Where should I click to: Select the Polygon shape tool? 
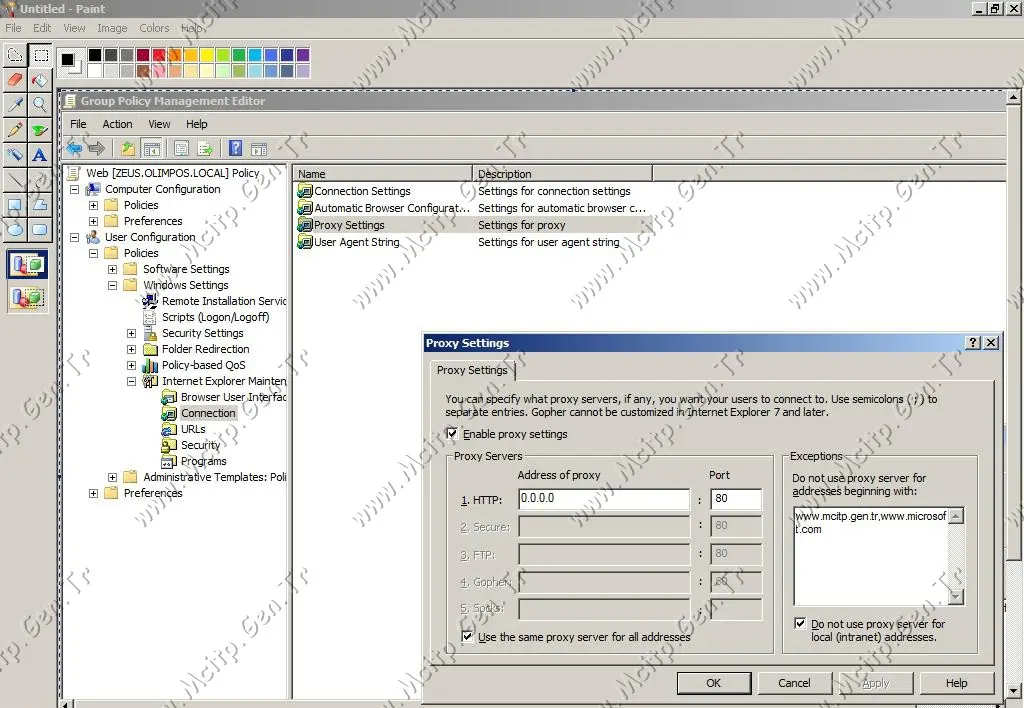(40, 204)
